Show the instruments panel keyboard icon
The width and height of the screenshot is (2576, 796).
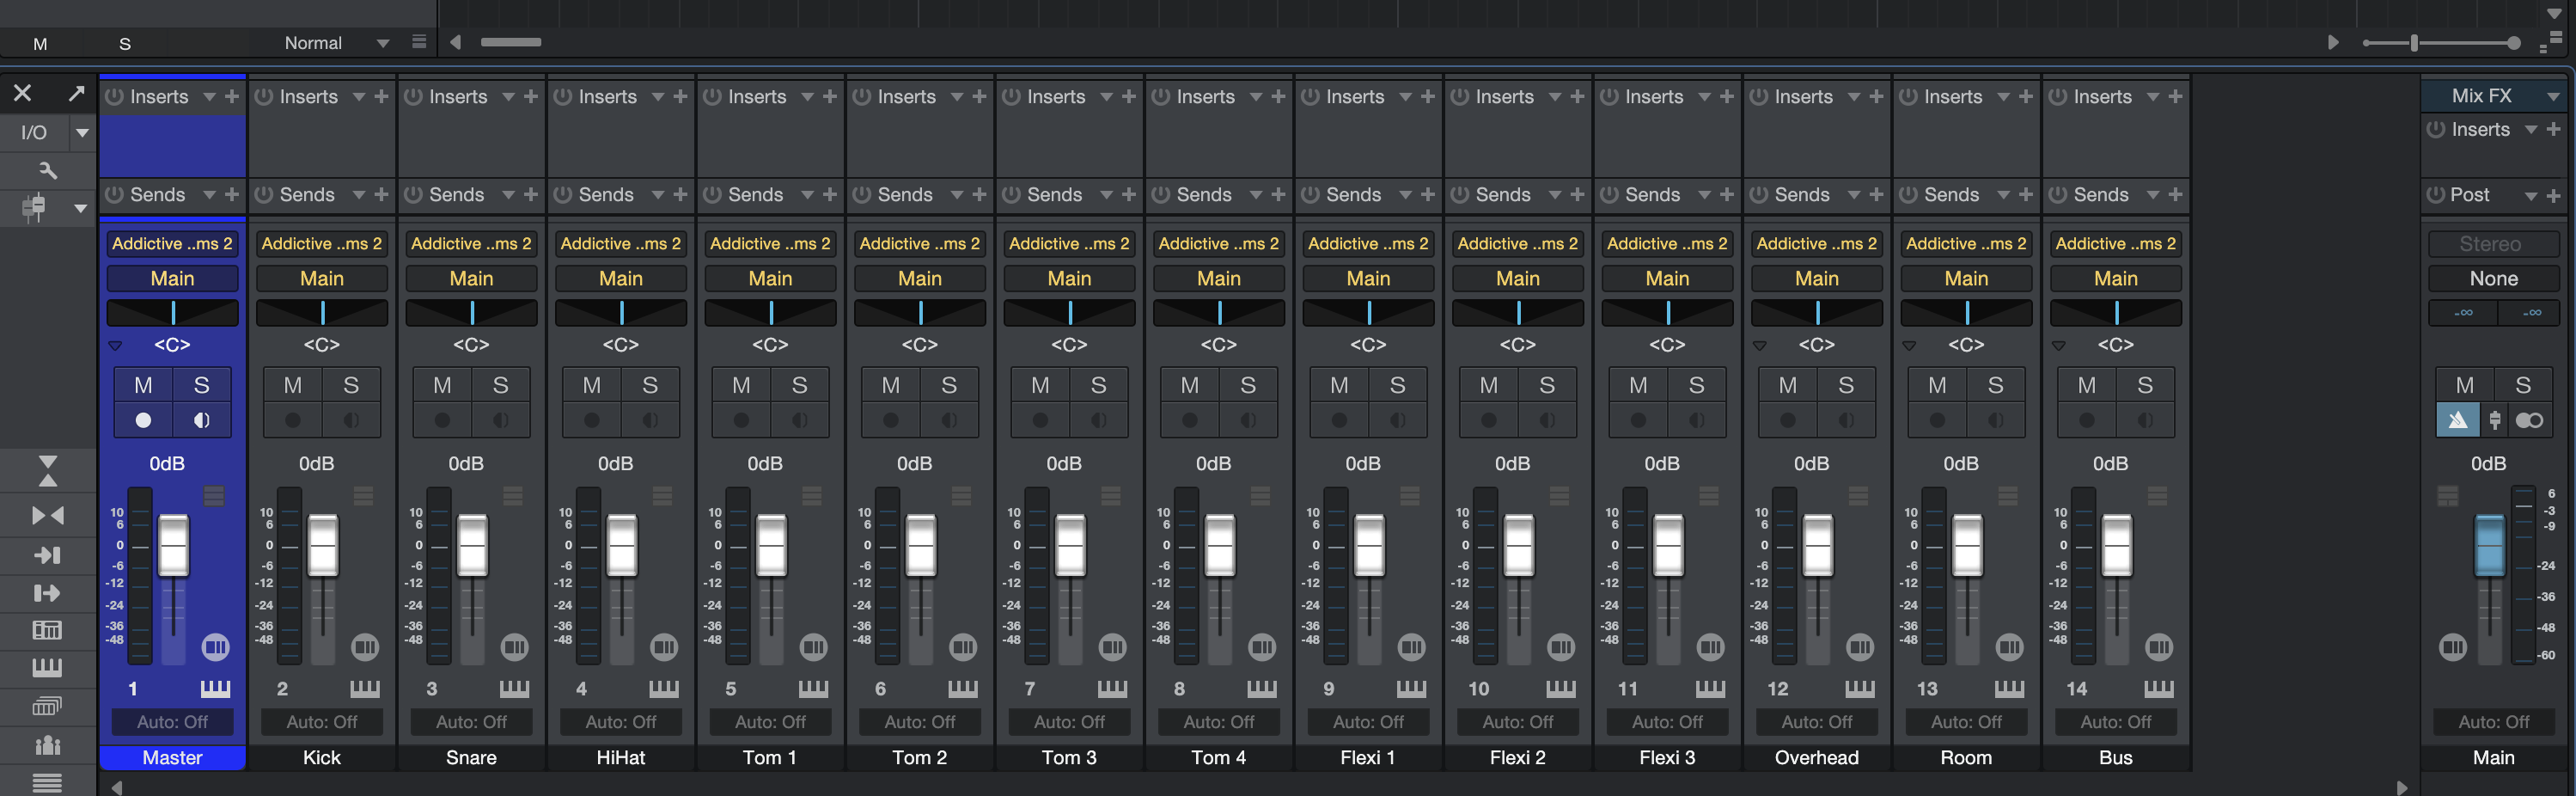(x=48, y=667)
